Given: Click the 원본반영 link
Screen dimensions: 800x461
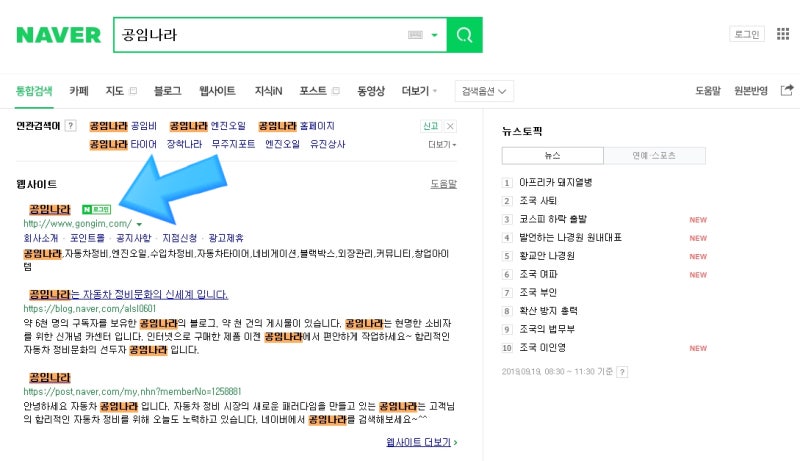Looking at the screenshot, I should click(x=751, y=91).
